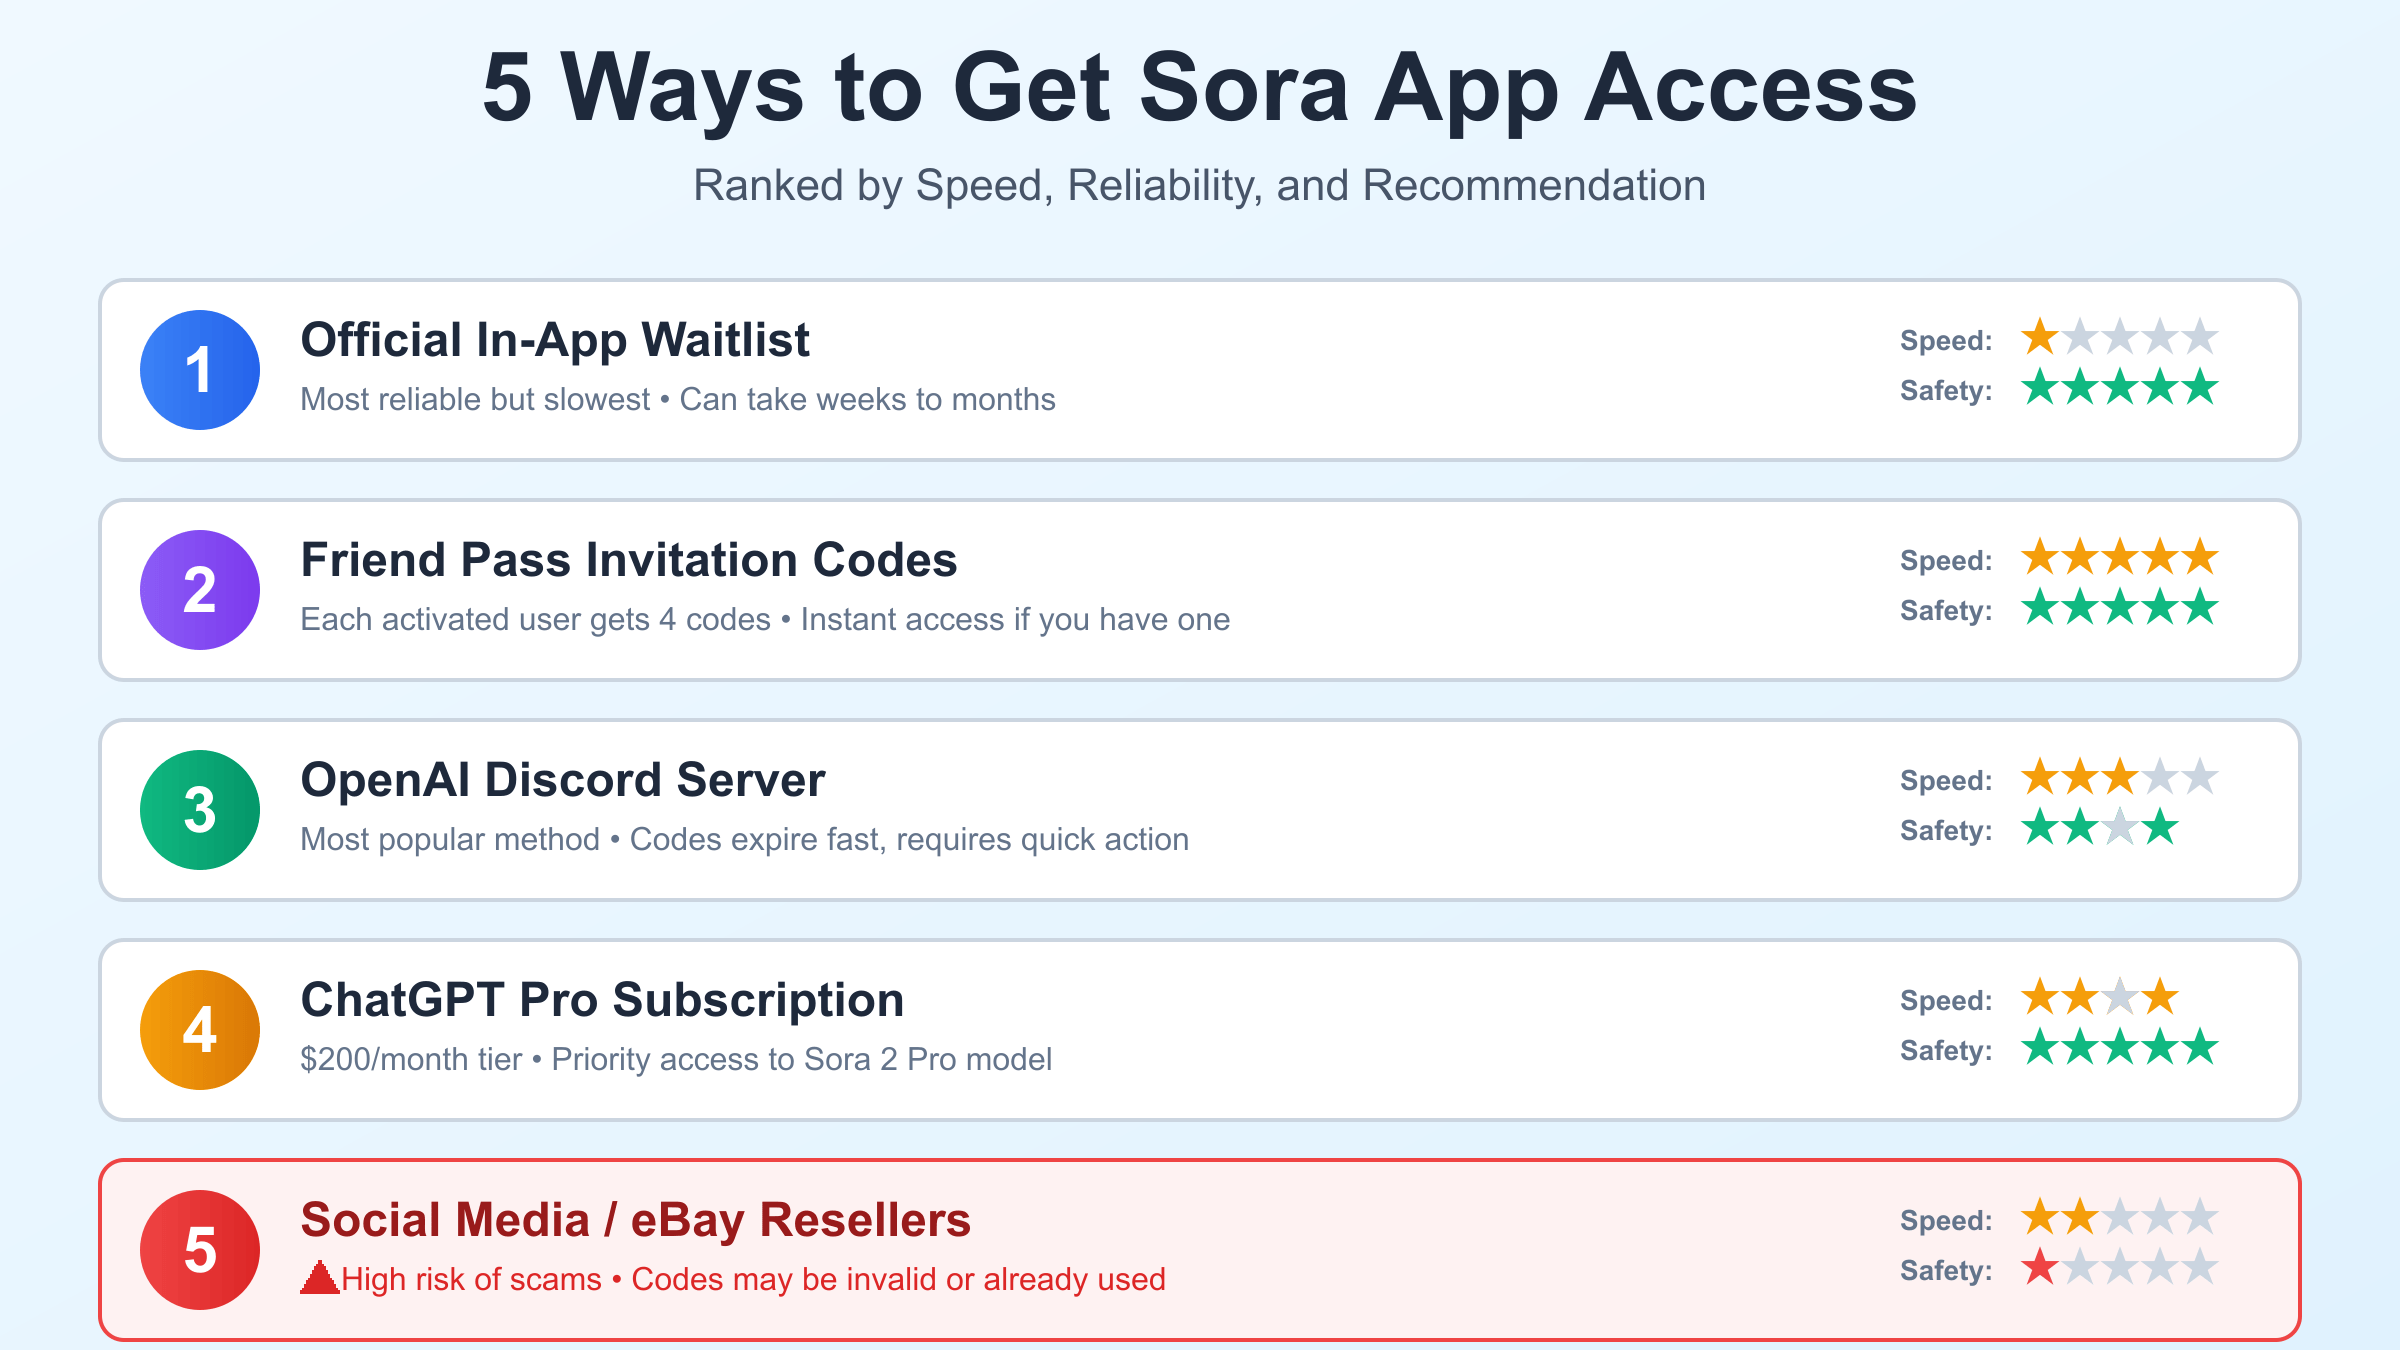Click the red number 5 circle badge
2400x1350 pixels.
[200, 1250]
